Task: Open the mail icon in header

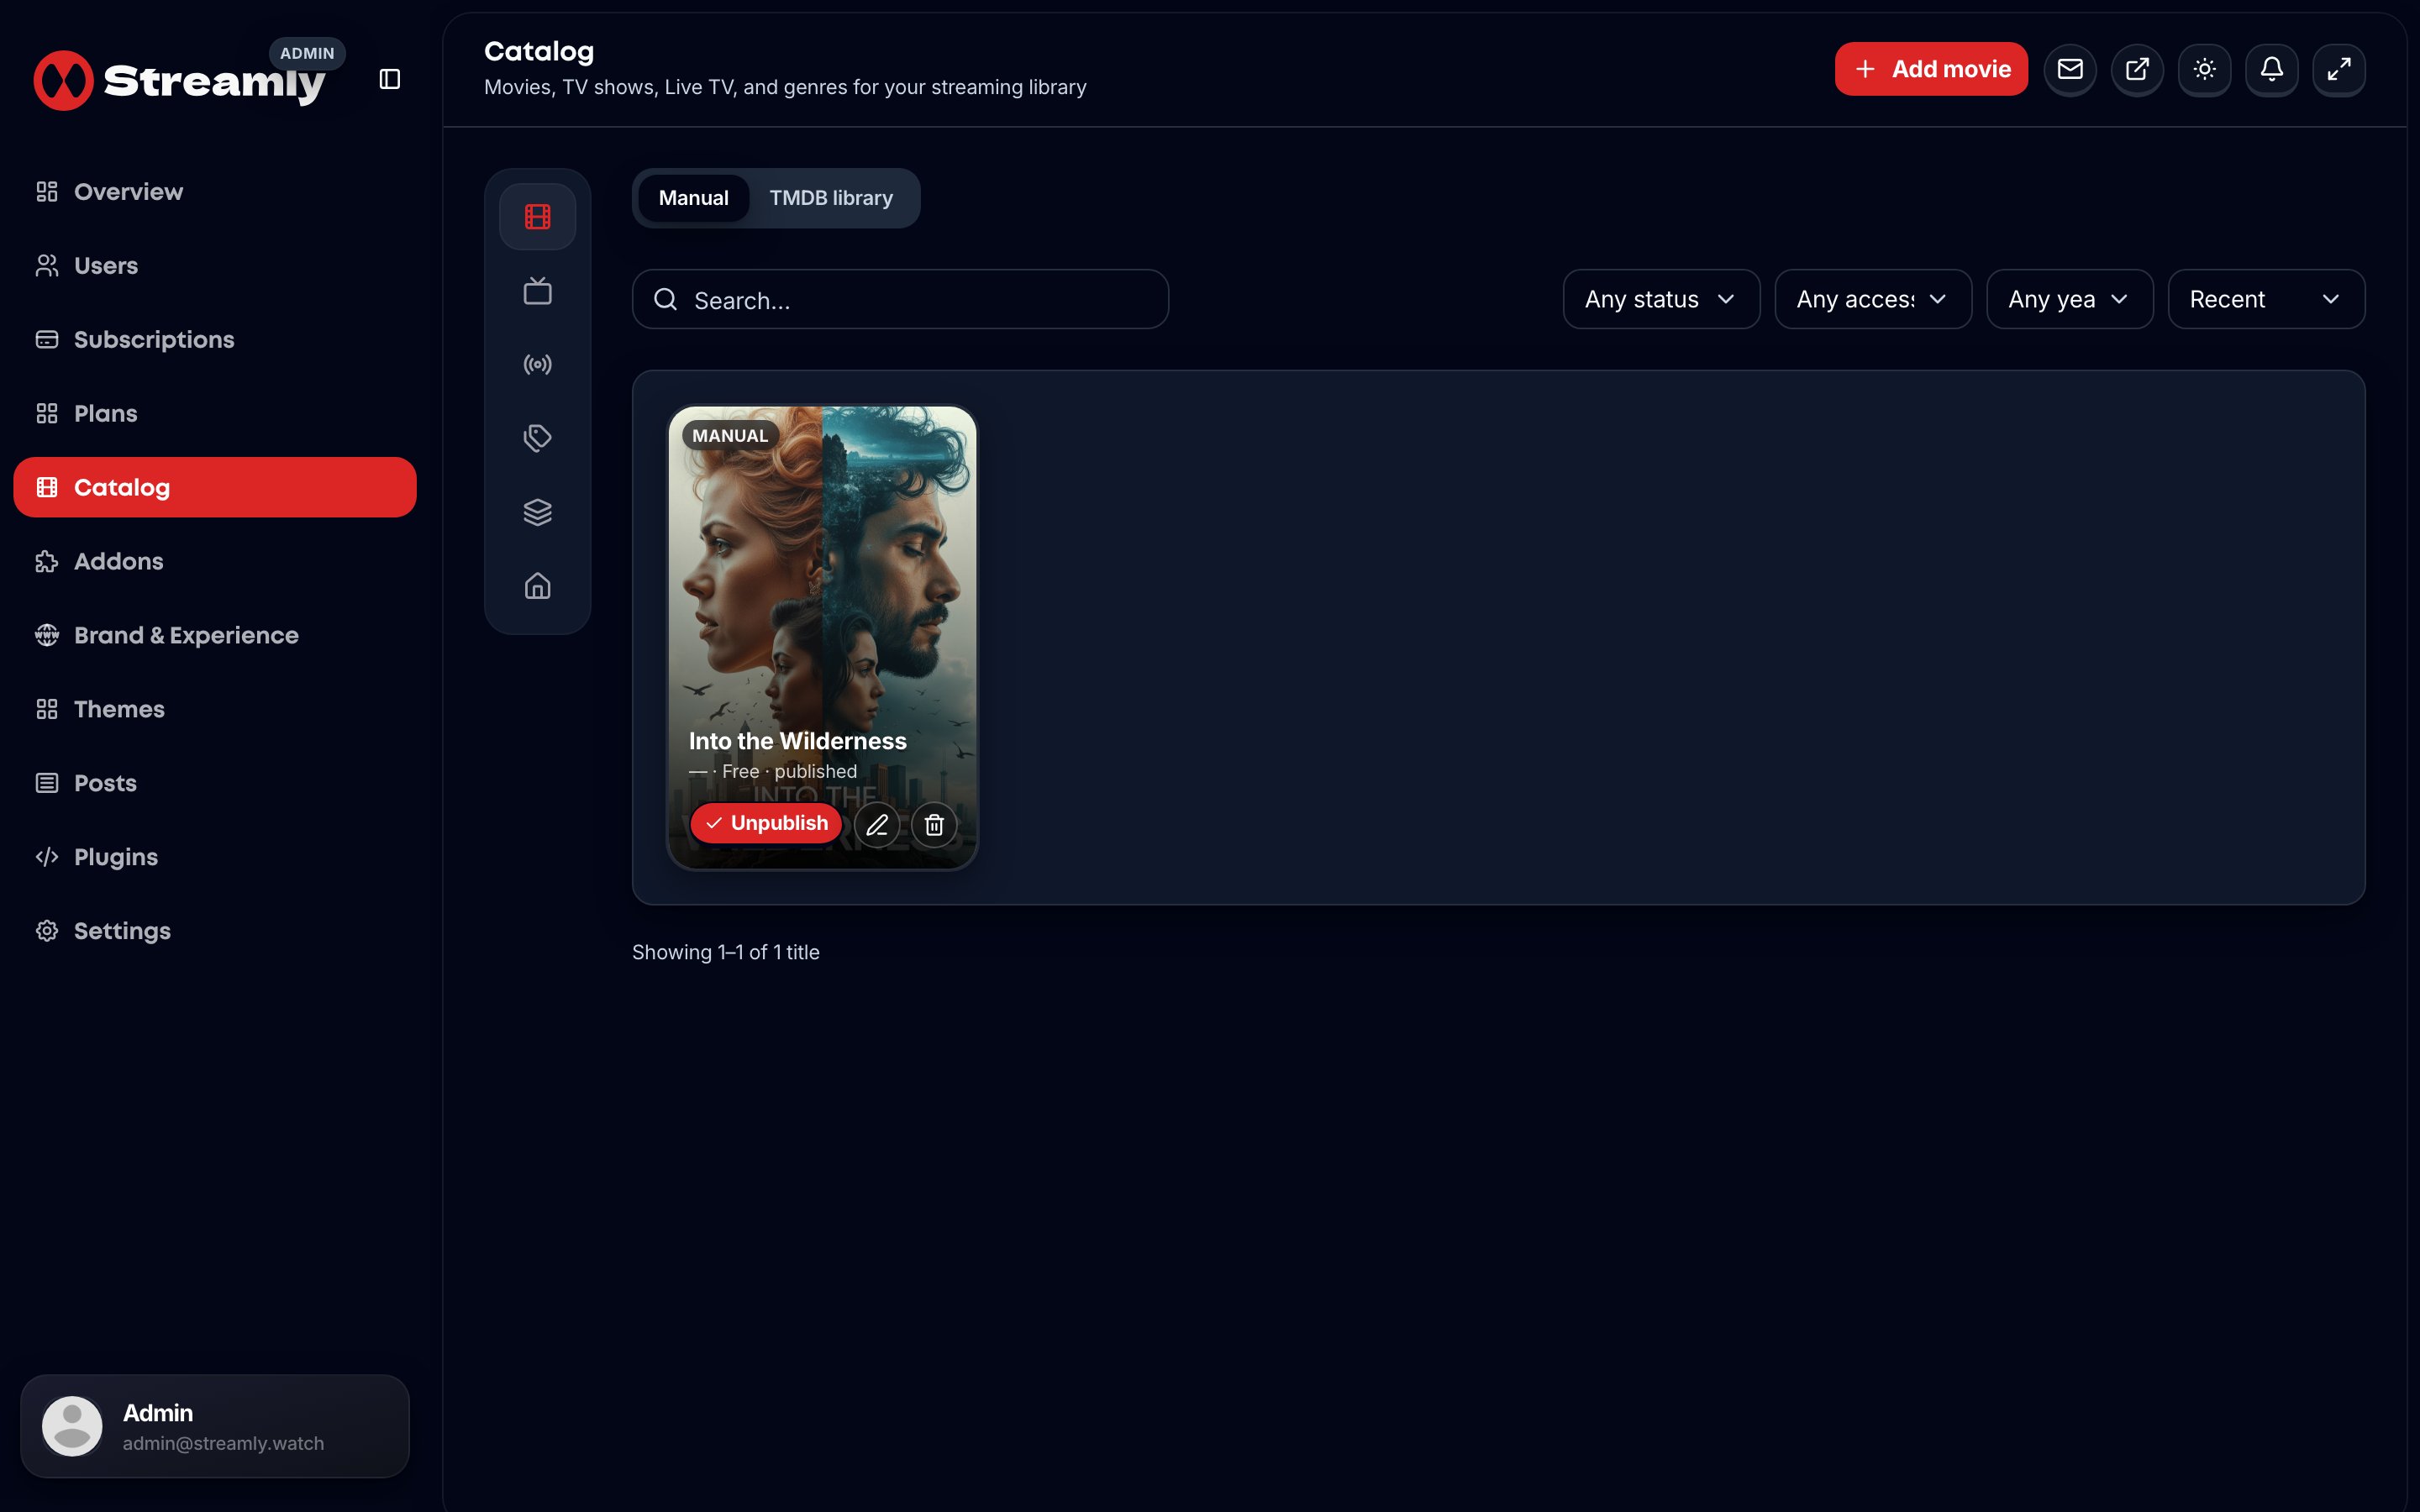Action: (x=2070, y=69)
